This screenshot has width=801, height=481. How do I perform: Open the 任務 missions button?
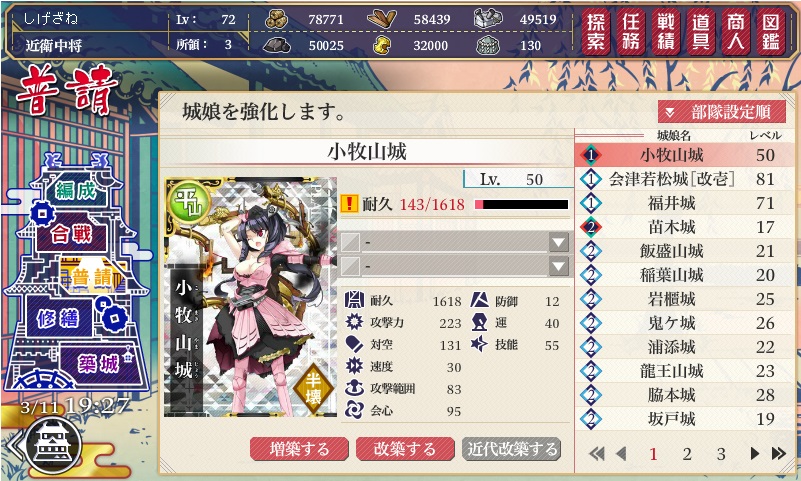[631, 32]
